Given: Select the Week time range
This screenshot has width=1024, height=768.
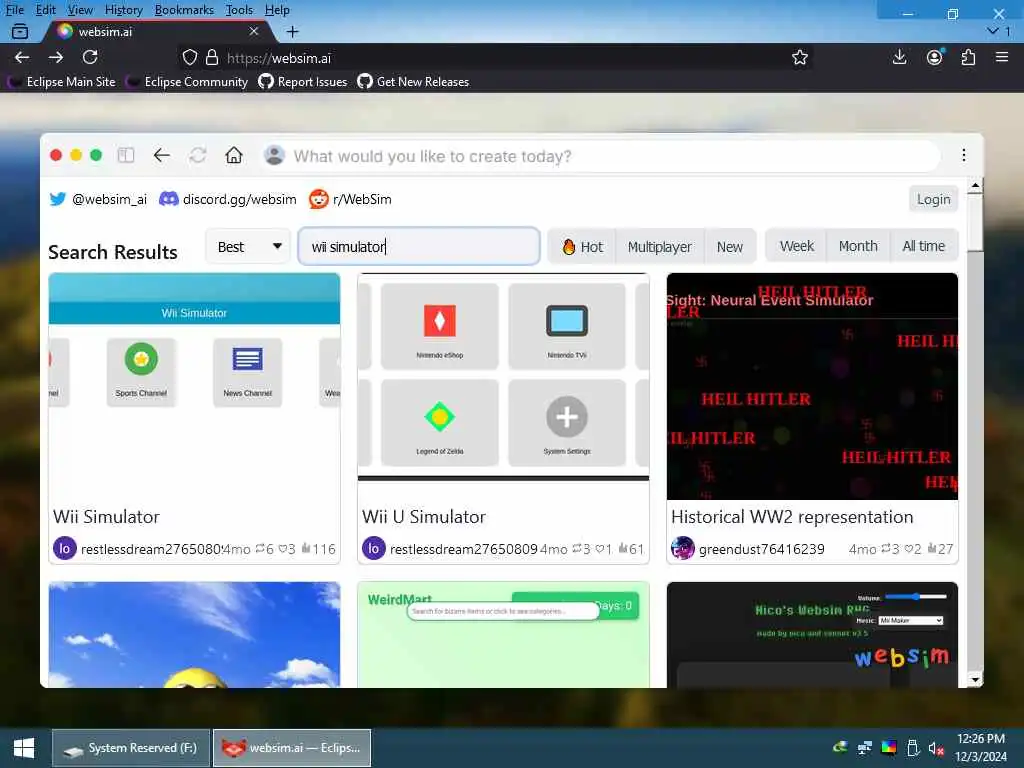Looking at the screenshot, I should click(796, 246).
